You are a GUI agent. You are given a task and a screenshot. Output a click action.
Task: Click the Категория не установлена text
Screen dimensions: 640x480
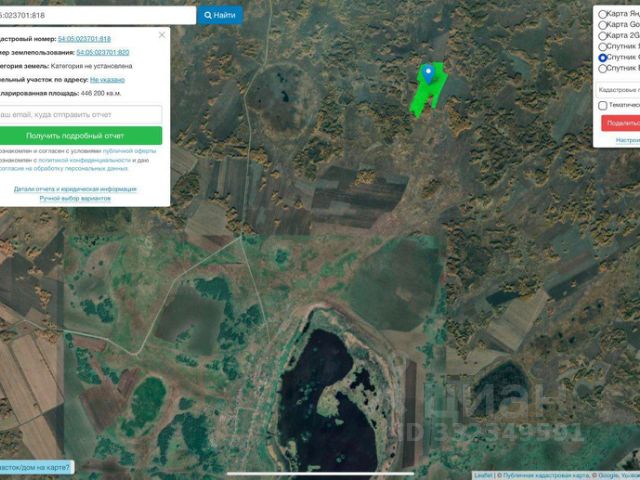click(x=91, y=66)
